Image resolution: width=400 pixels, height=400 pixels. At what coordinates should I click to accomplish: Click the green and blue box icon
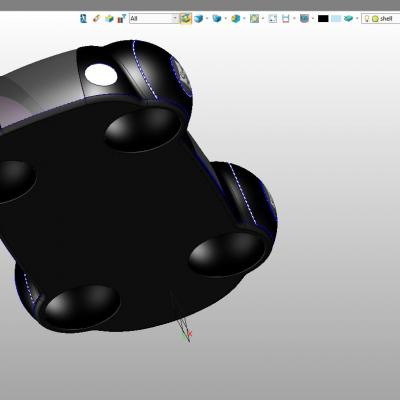tap(109, 18)
